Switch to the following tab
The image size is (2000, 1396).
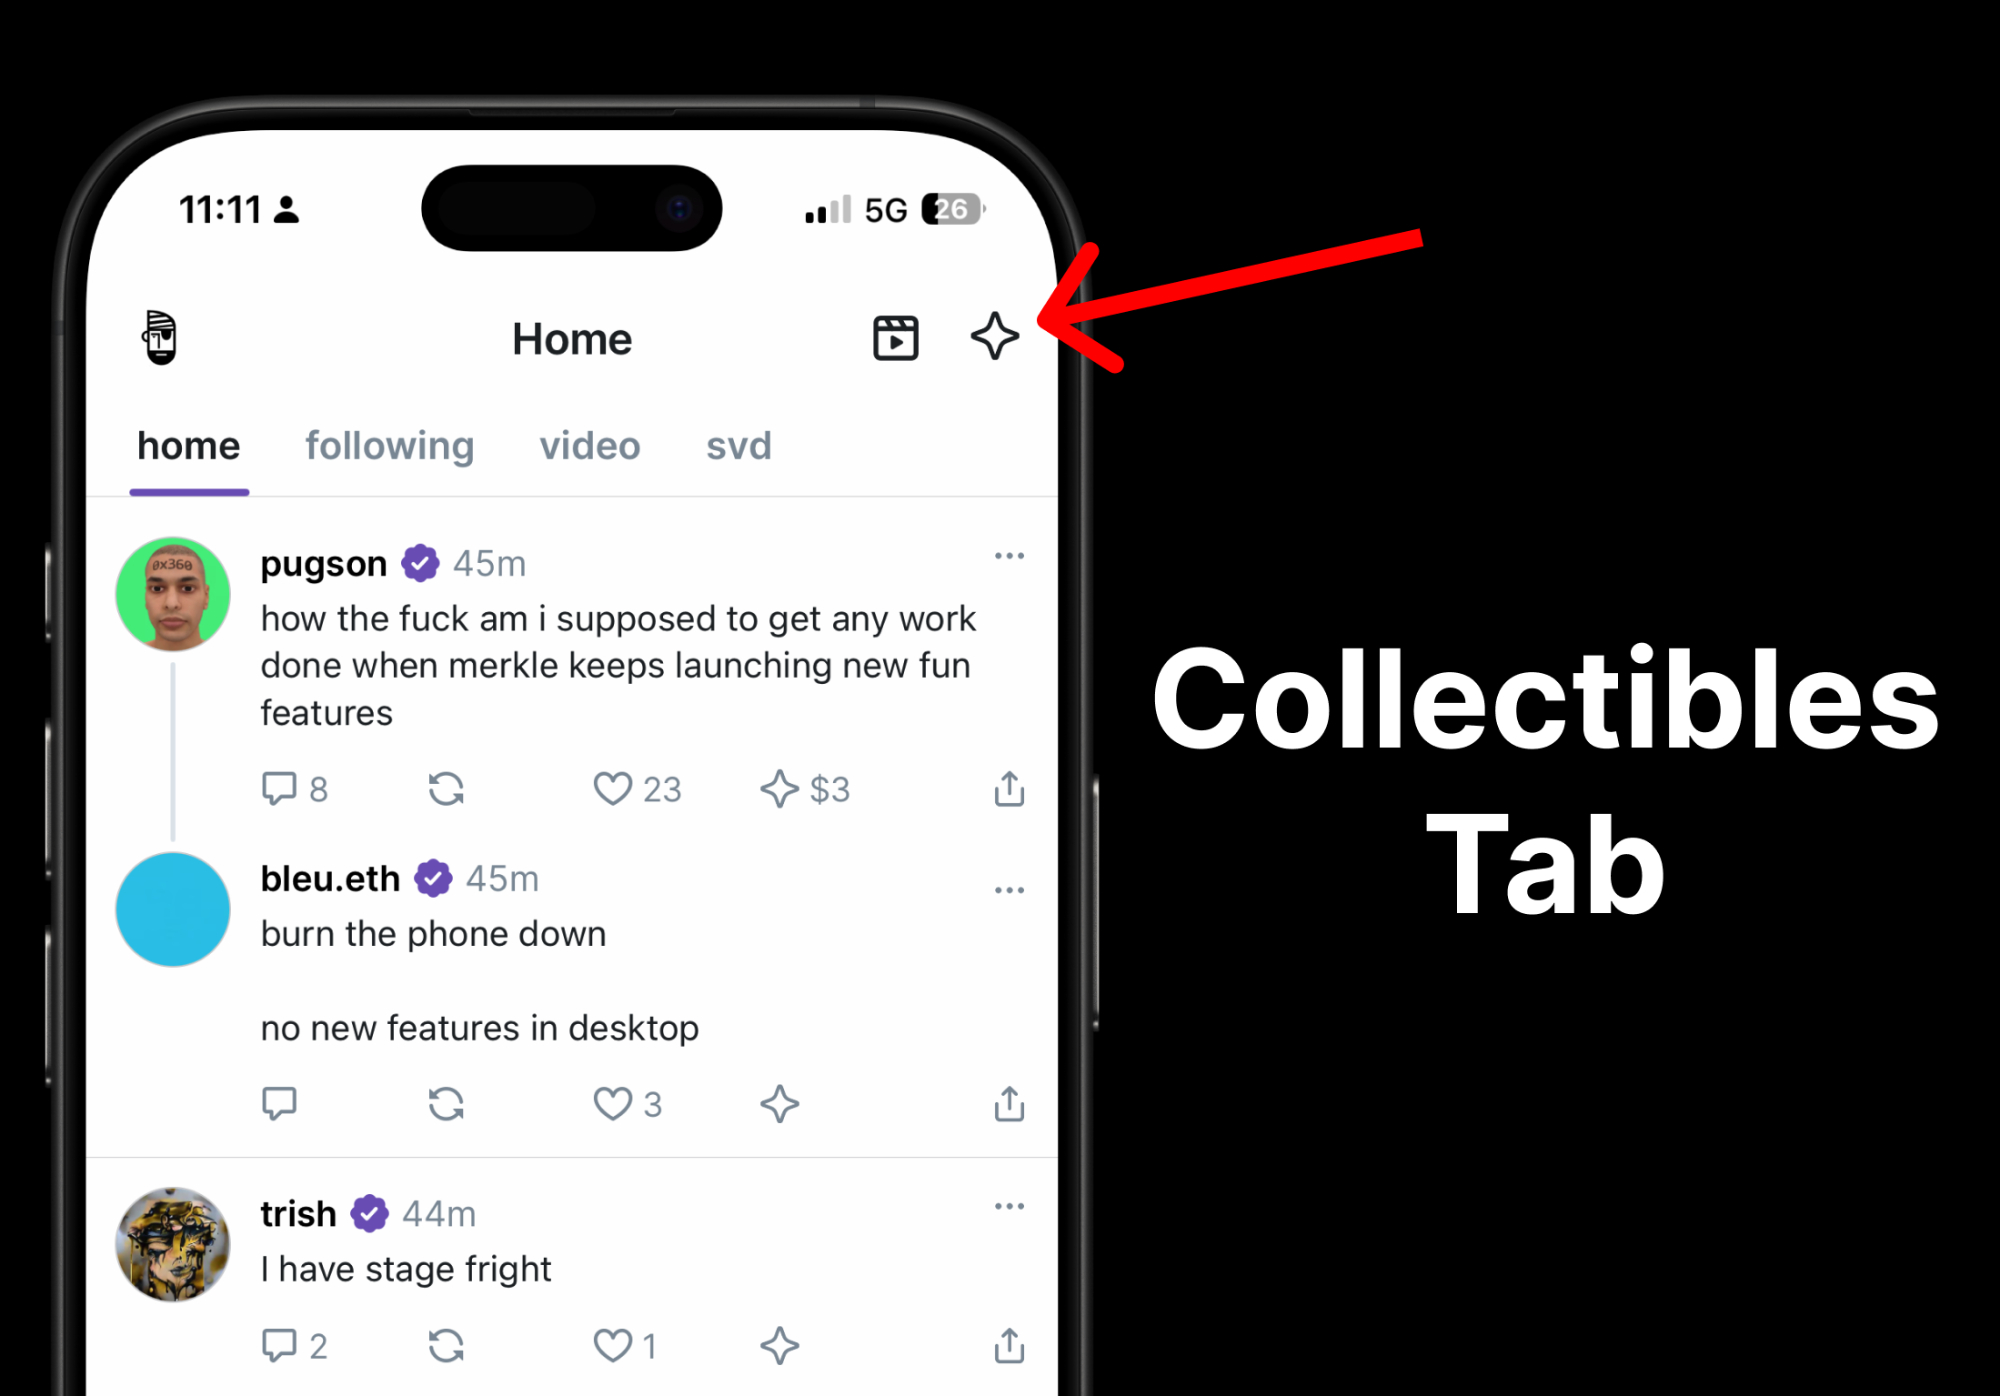389,446
